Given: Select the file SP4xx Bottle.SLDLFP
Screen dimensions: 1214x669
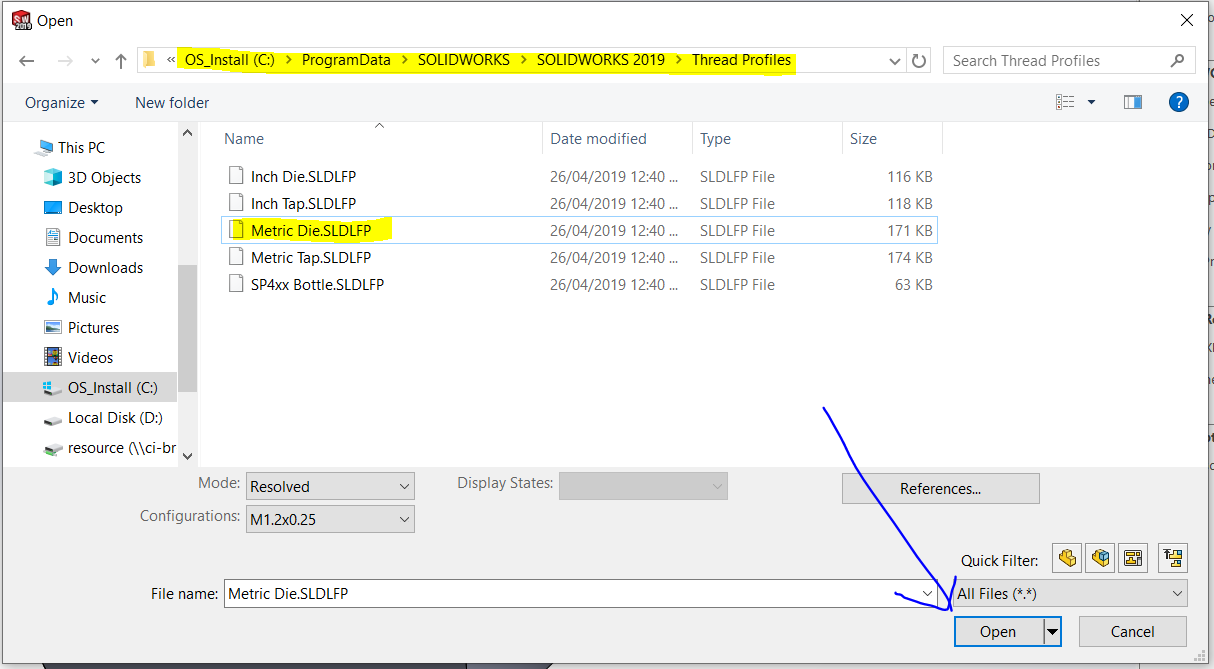Looking at the screenshot, I should 317,285.
